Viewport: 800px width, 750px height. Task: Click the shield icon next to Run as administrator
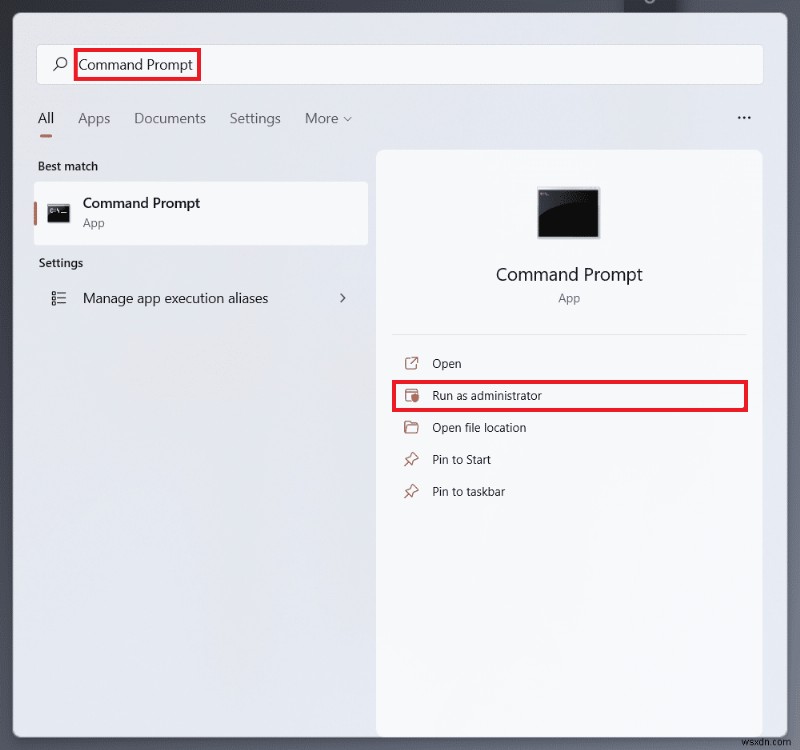point(412,395)
